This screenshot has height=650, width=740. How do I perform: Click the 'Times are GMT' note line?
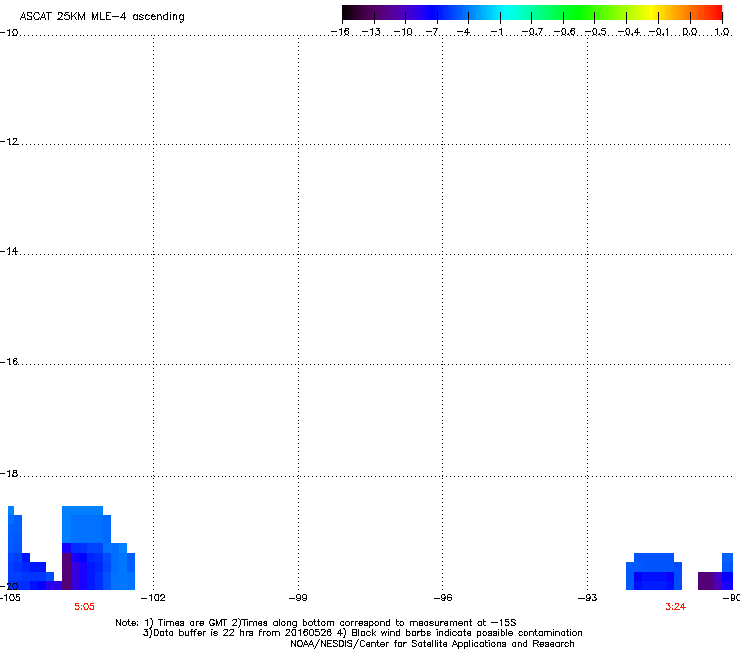tap(316, 623)
